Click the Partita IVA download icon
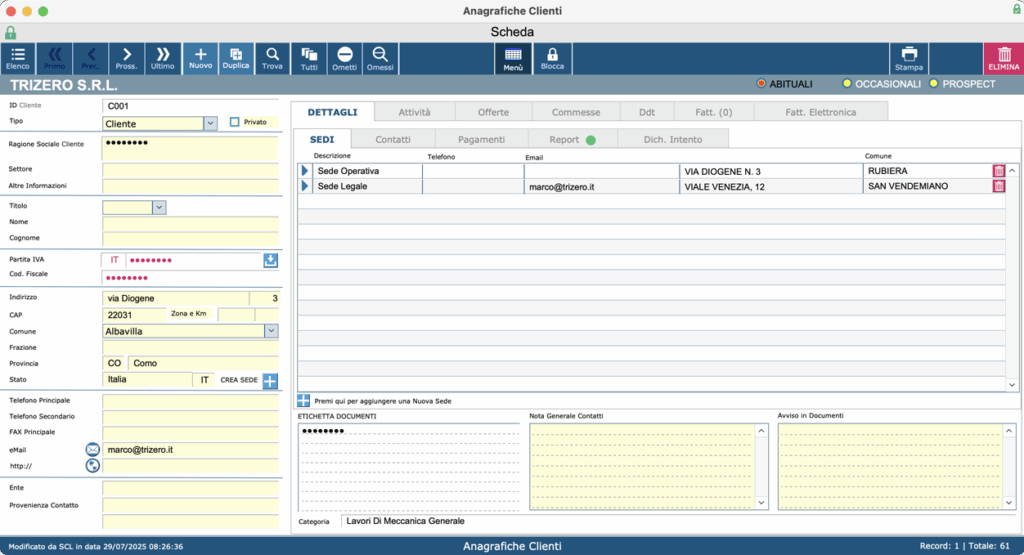The image size is (1024, 555). 270,261
